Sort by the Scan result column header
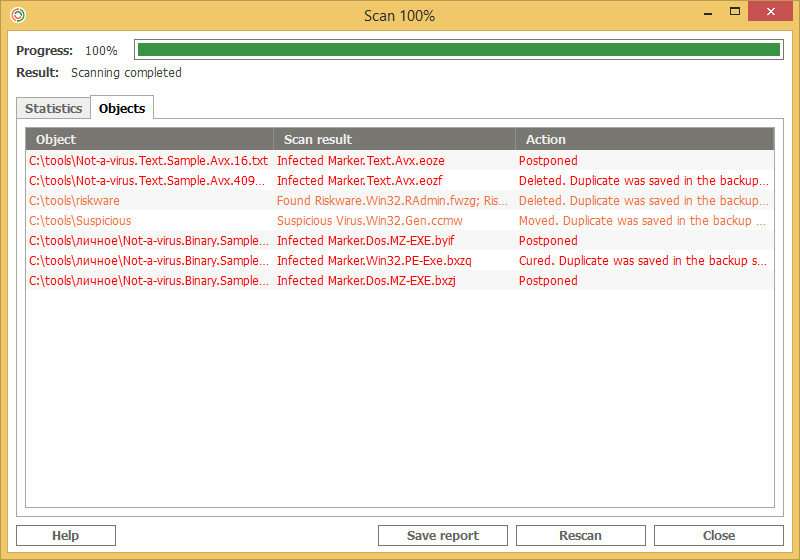The height and width of the screenshot is (560, 800). pos(394,139)
